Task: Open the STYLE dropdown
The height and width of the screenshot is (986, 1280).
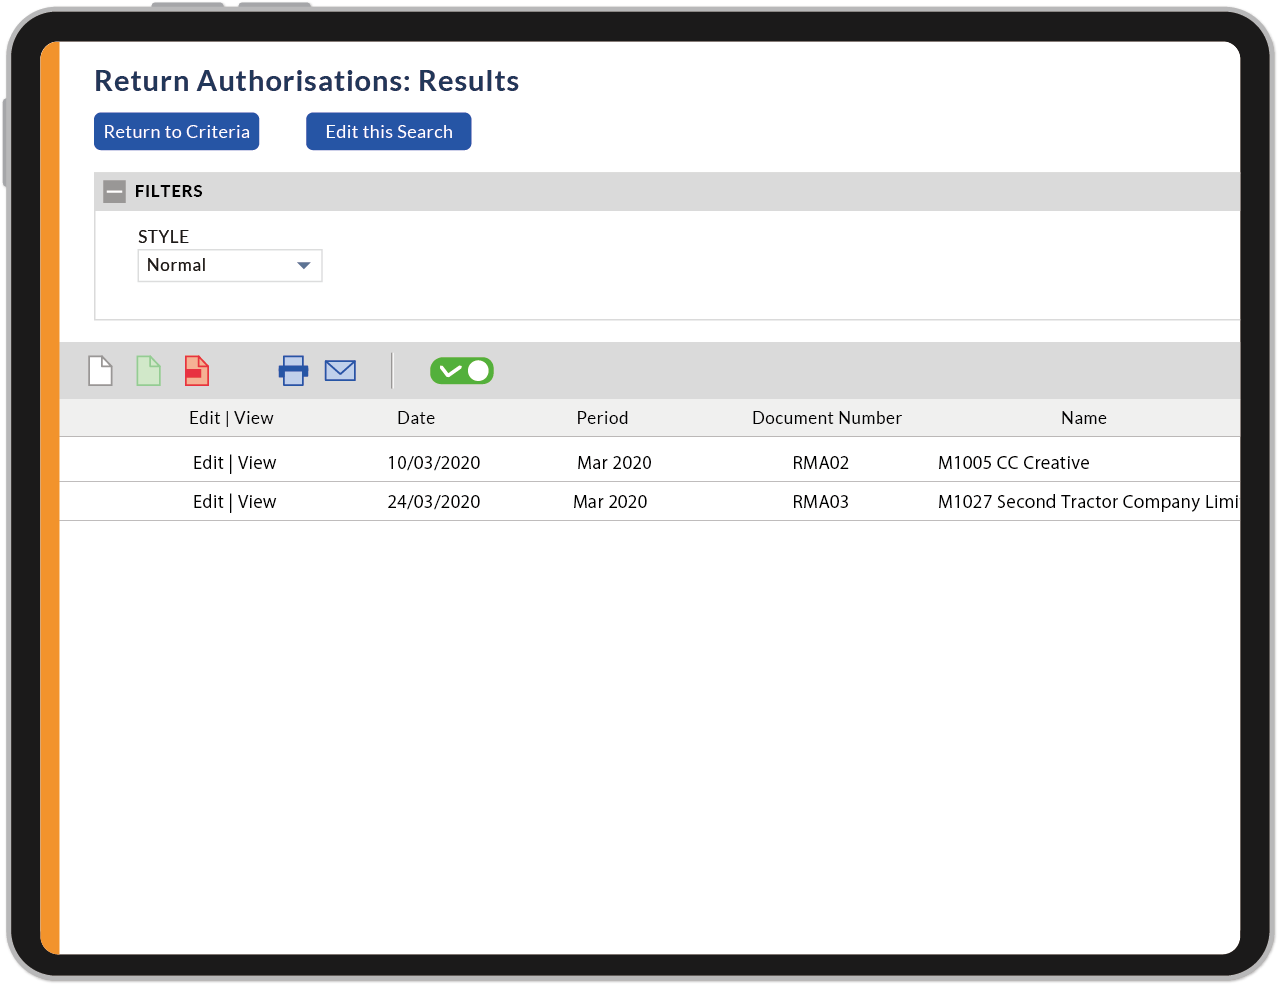Action: coord(229,265)
